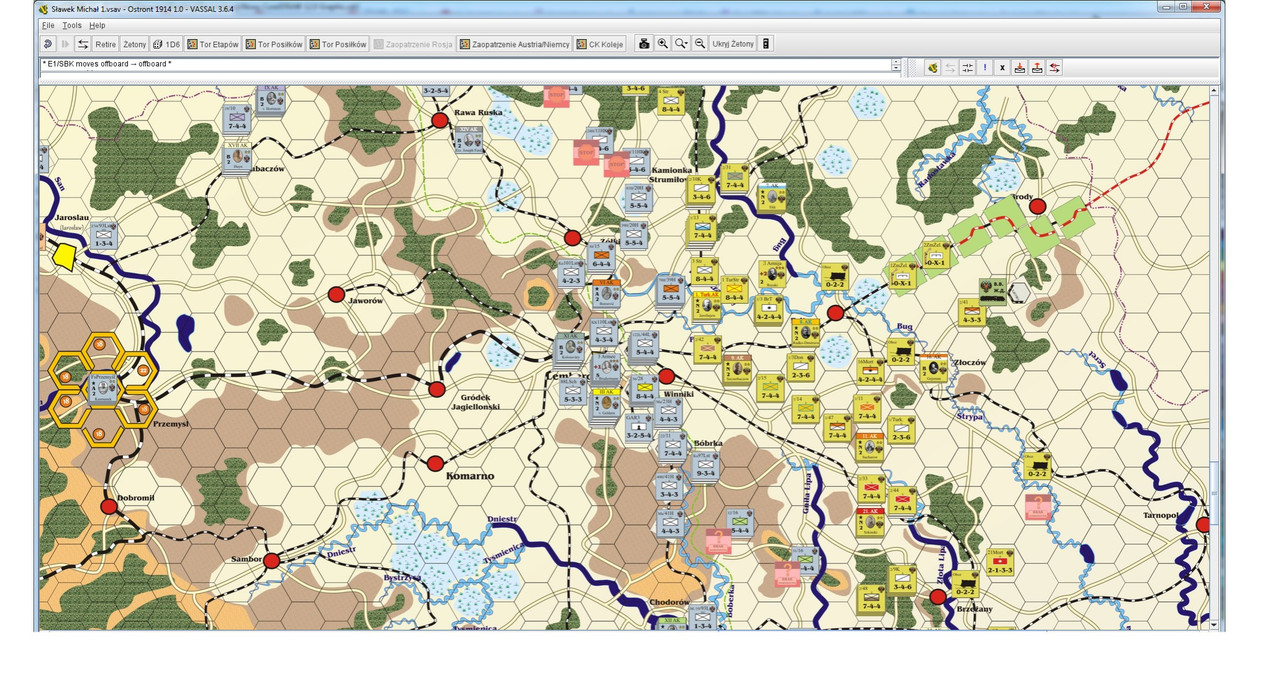This screenshot has height=700, width=1280.
Task: Click the green-yellow counter icon in second toolbar
Action: point(932,68)
